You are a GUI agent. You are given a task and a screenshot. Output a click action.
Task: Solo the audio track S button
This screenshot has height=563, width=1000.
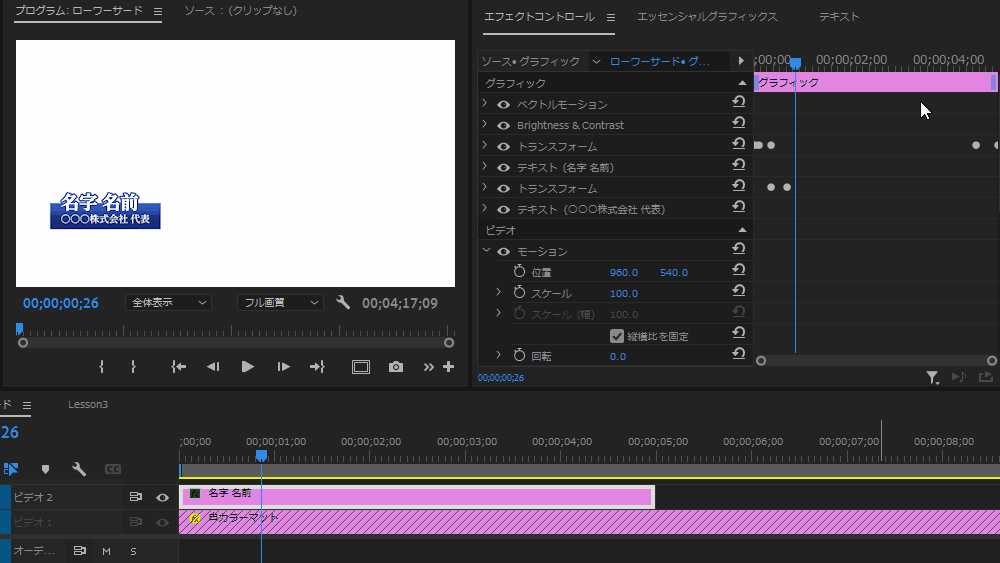[x=133, y=552]
